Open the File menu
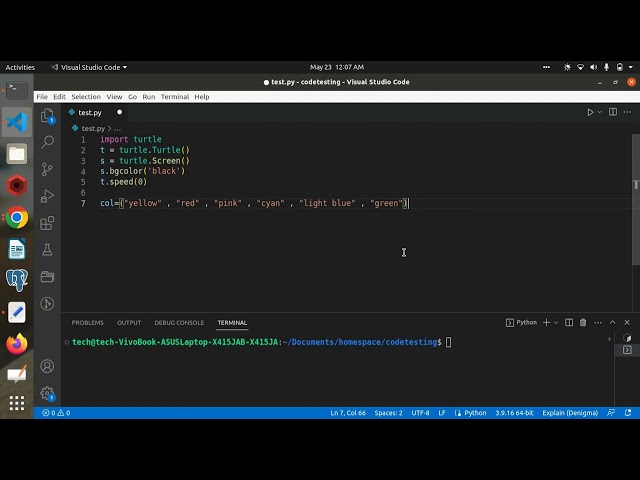This screenshot has height=480, width=640. coord(42,97)
